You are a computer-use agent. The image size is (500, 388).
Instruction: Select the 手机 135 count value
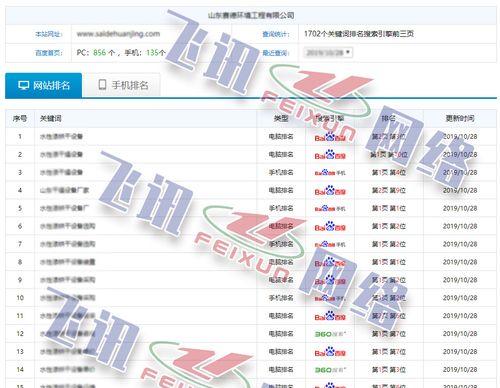(x=152, y=53)
